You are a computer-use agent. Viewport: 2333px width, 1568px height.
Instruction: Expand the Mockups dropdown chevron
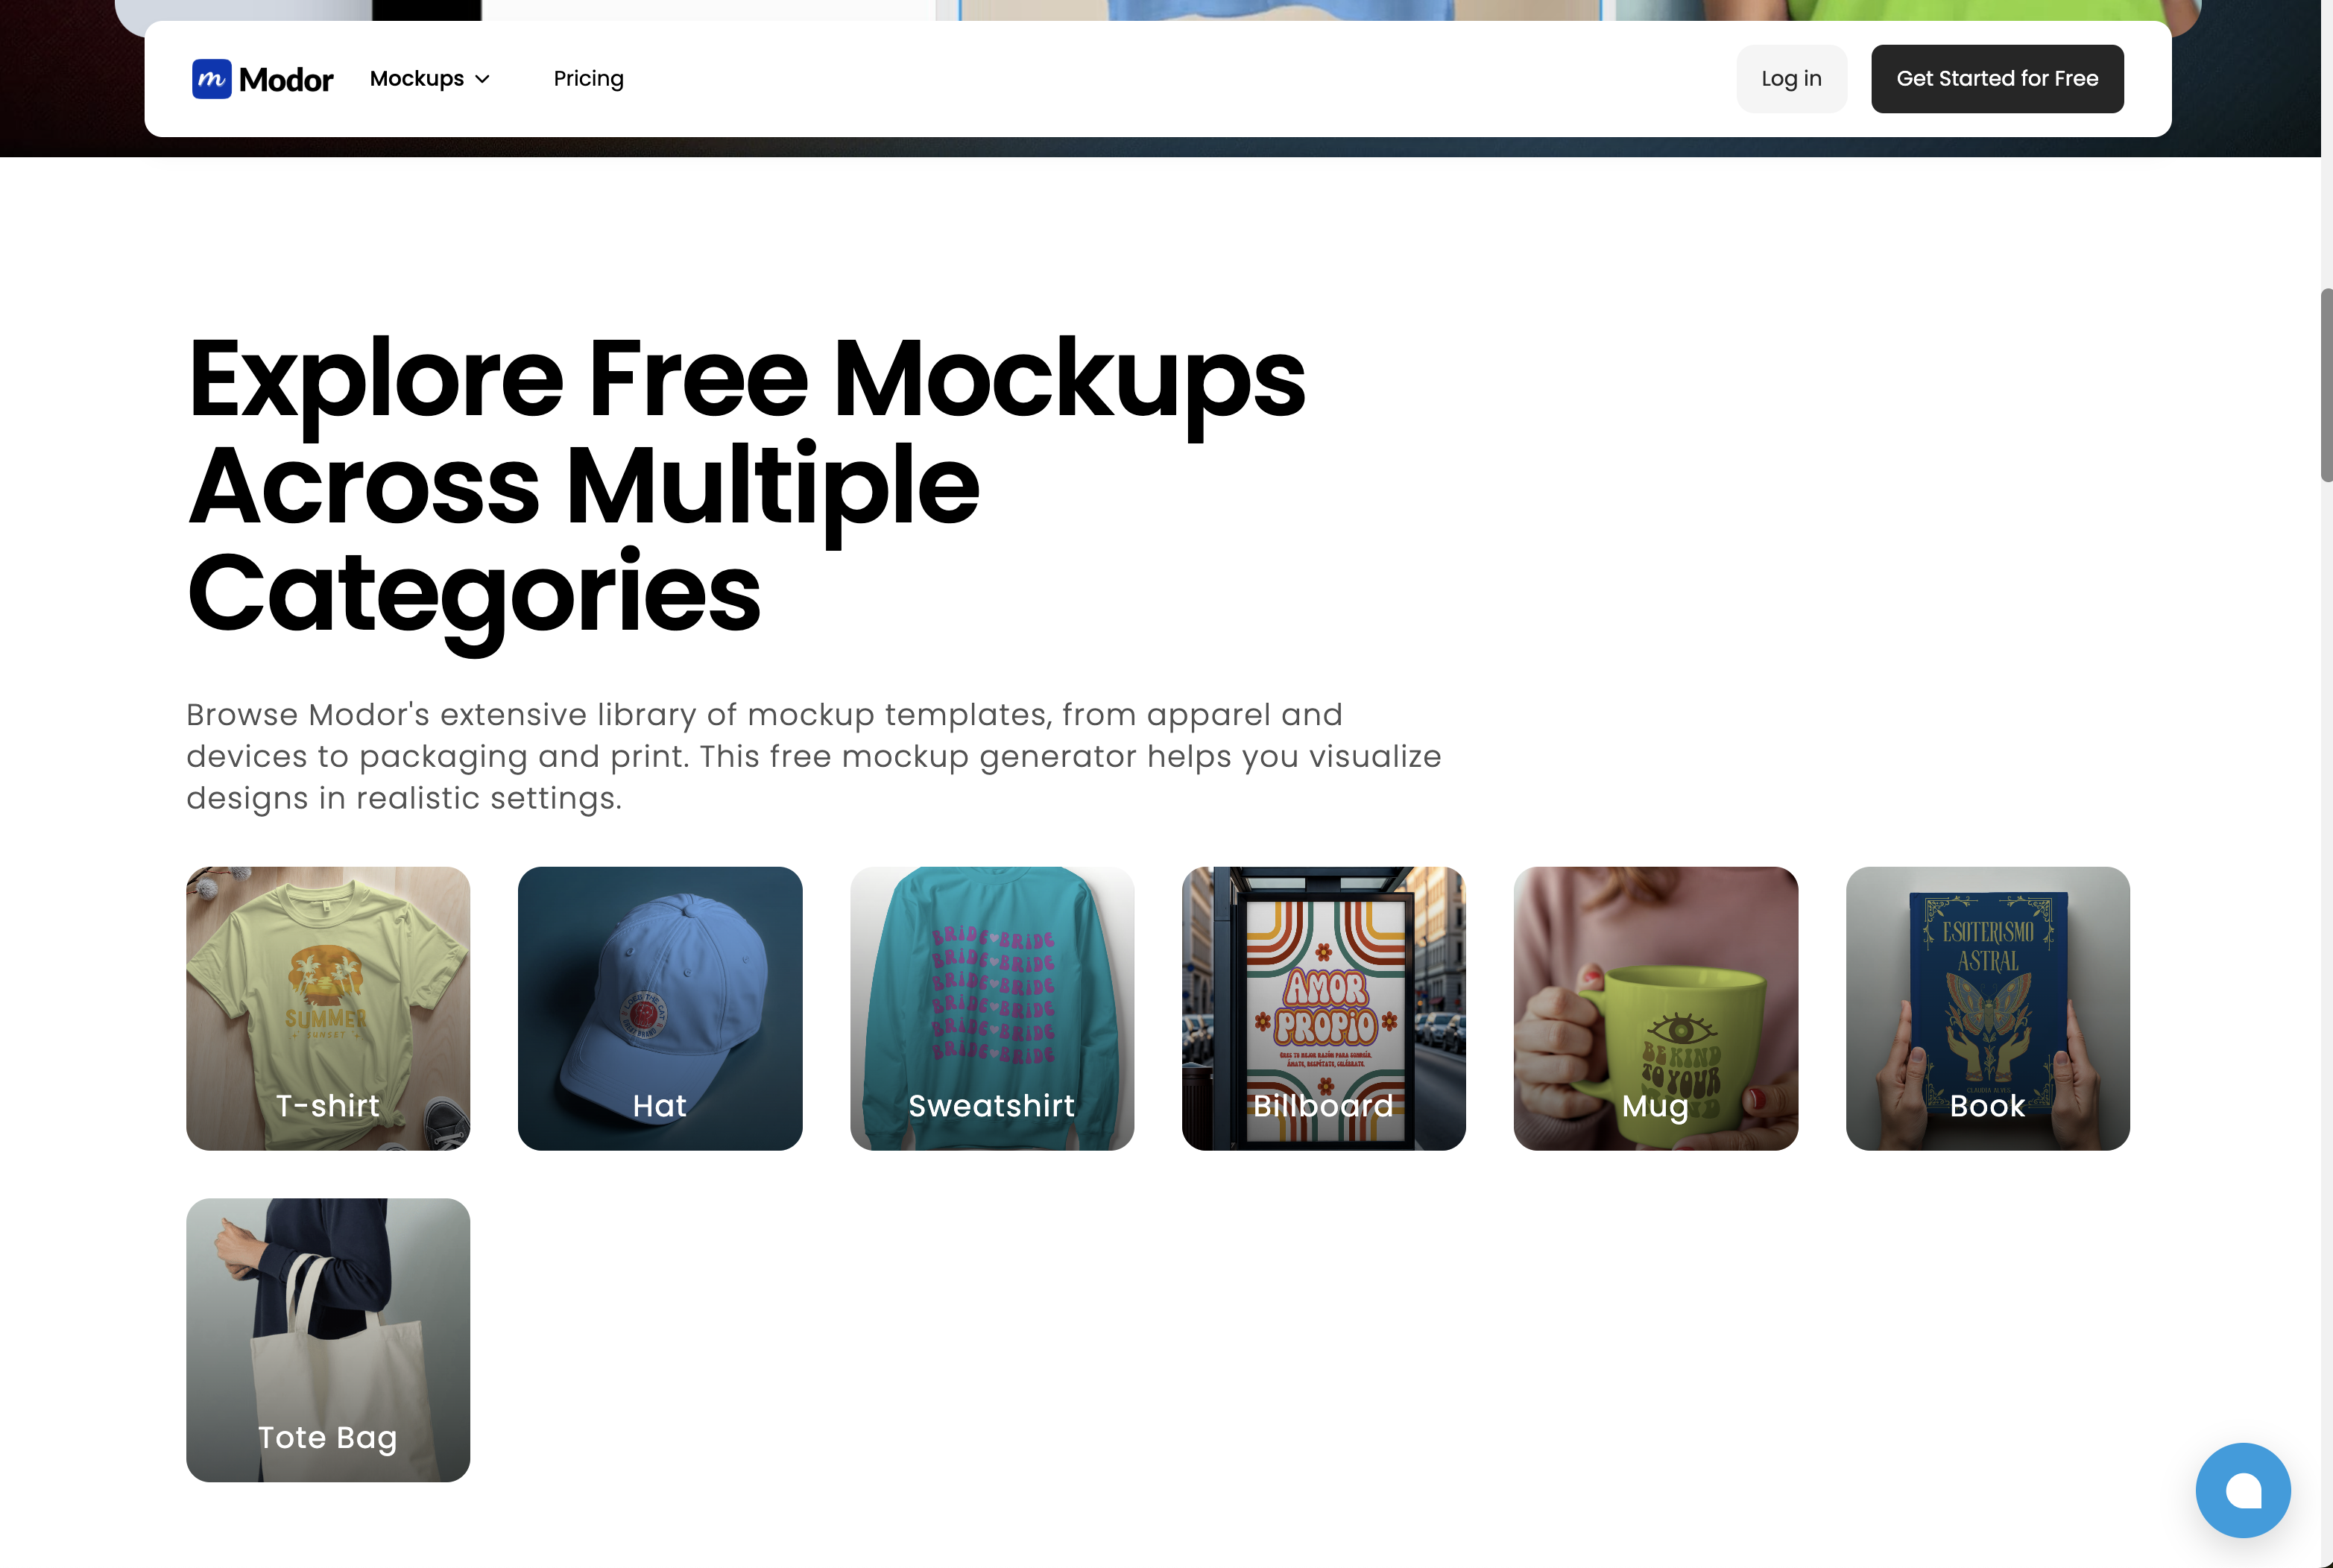click(482, 79)
